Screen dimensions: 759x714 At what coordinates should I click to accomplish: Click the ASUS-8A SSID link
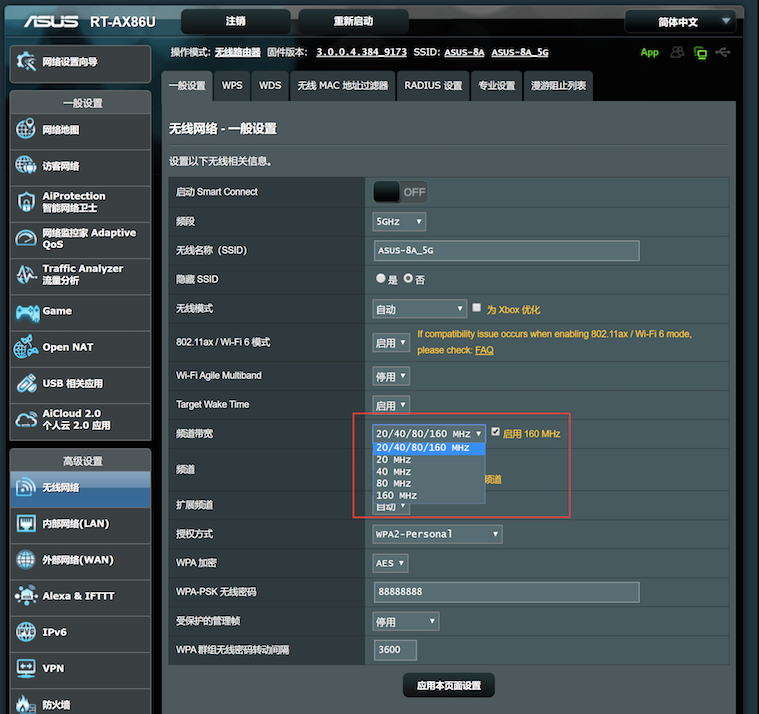464,52
